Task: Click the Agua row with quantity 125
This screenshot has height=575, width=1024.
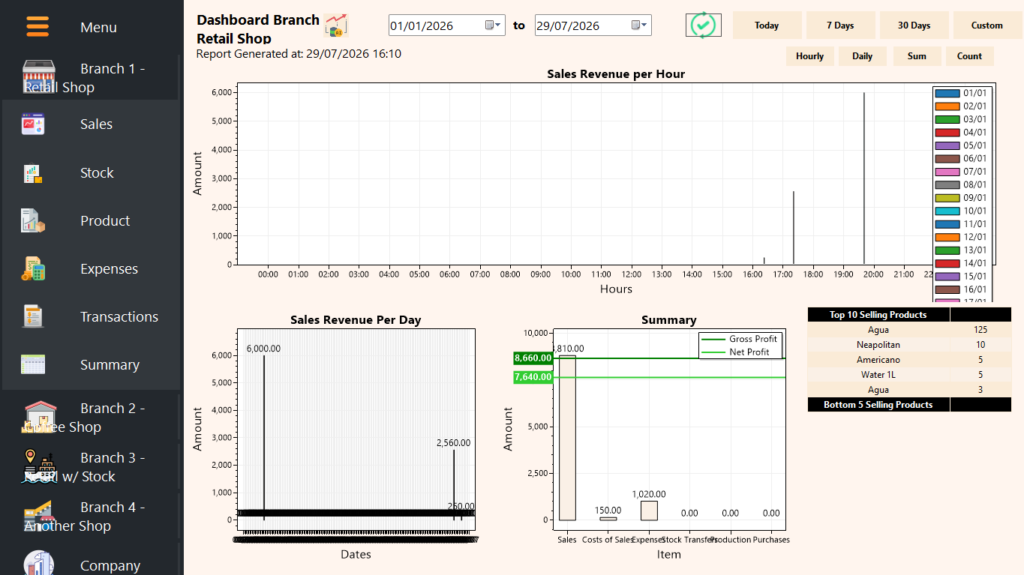Action: tap(909, 330)
